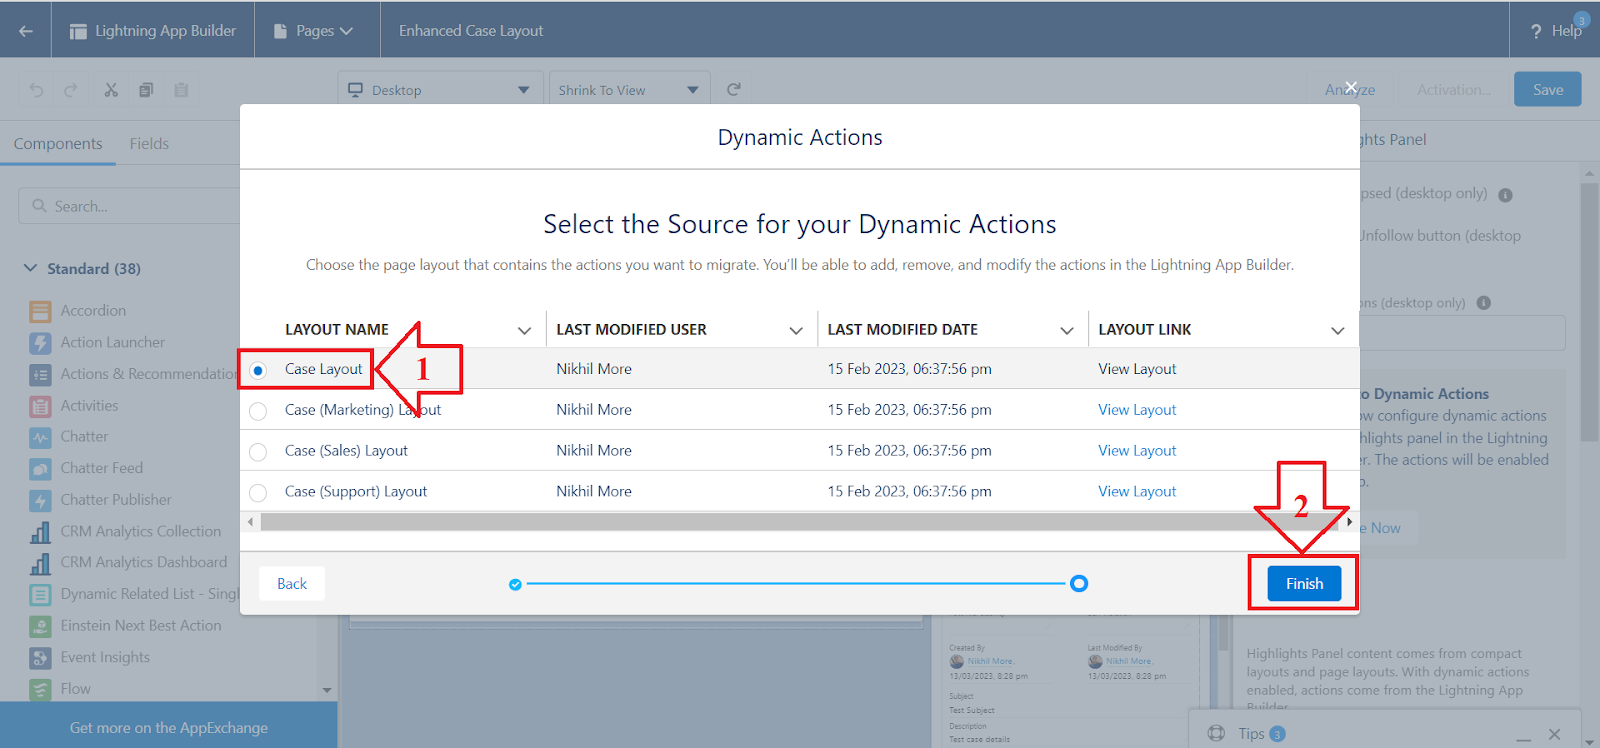Select CRM Analytics Collection icon
Image resolution: width=1600 pixels, height=748 pixels.
[x=40, y=532]
